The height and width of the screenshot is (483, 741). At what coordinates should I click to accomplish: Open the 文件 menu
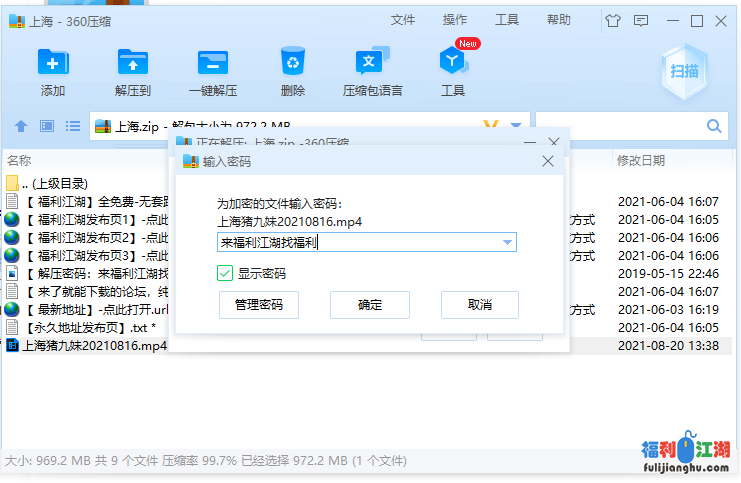[x=403, y=20]
